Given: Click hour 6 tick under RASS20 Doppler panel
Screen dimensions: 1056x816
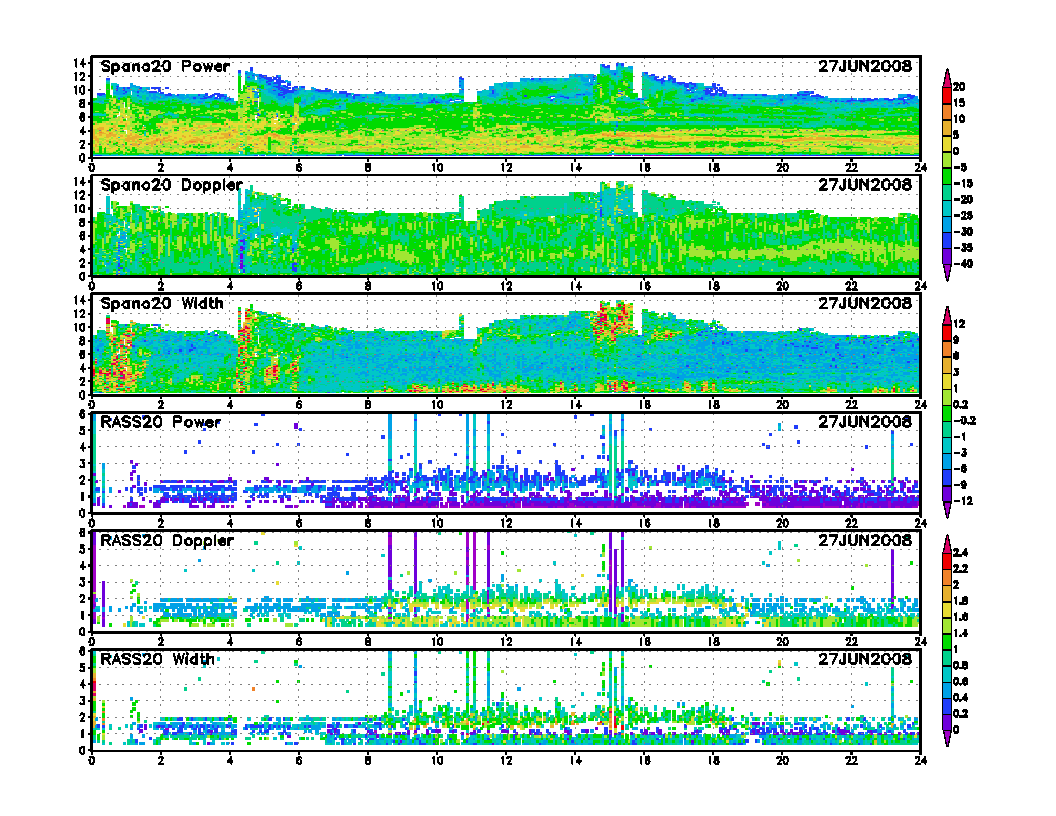Looking at the screenshot, I should (298, 641).
